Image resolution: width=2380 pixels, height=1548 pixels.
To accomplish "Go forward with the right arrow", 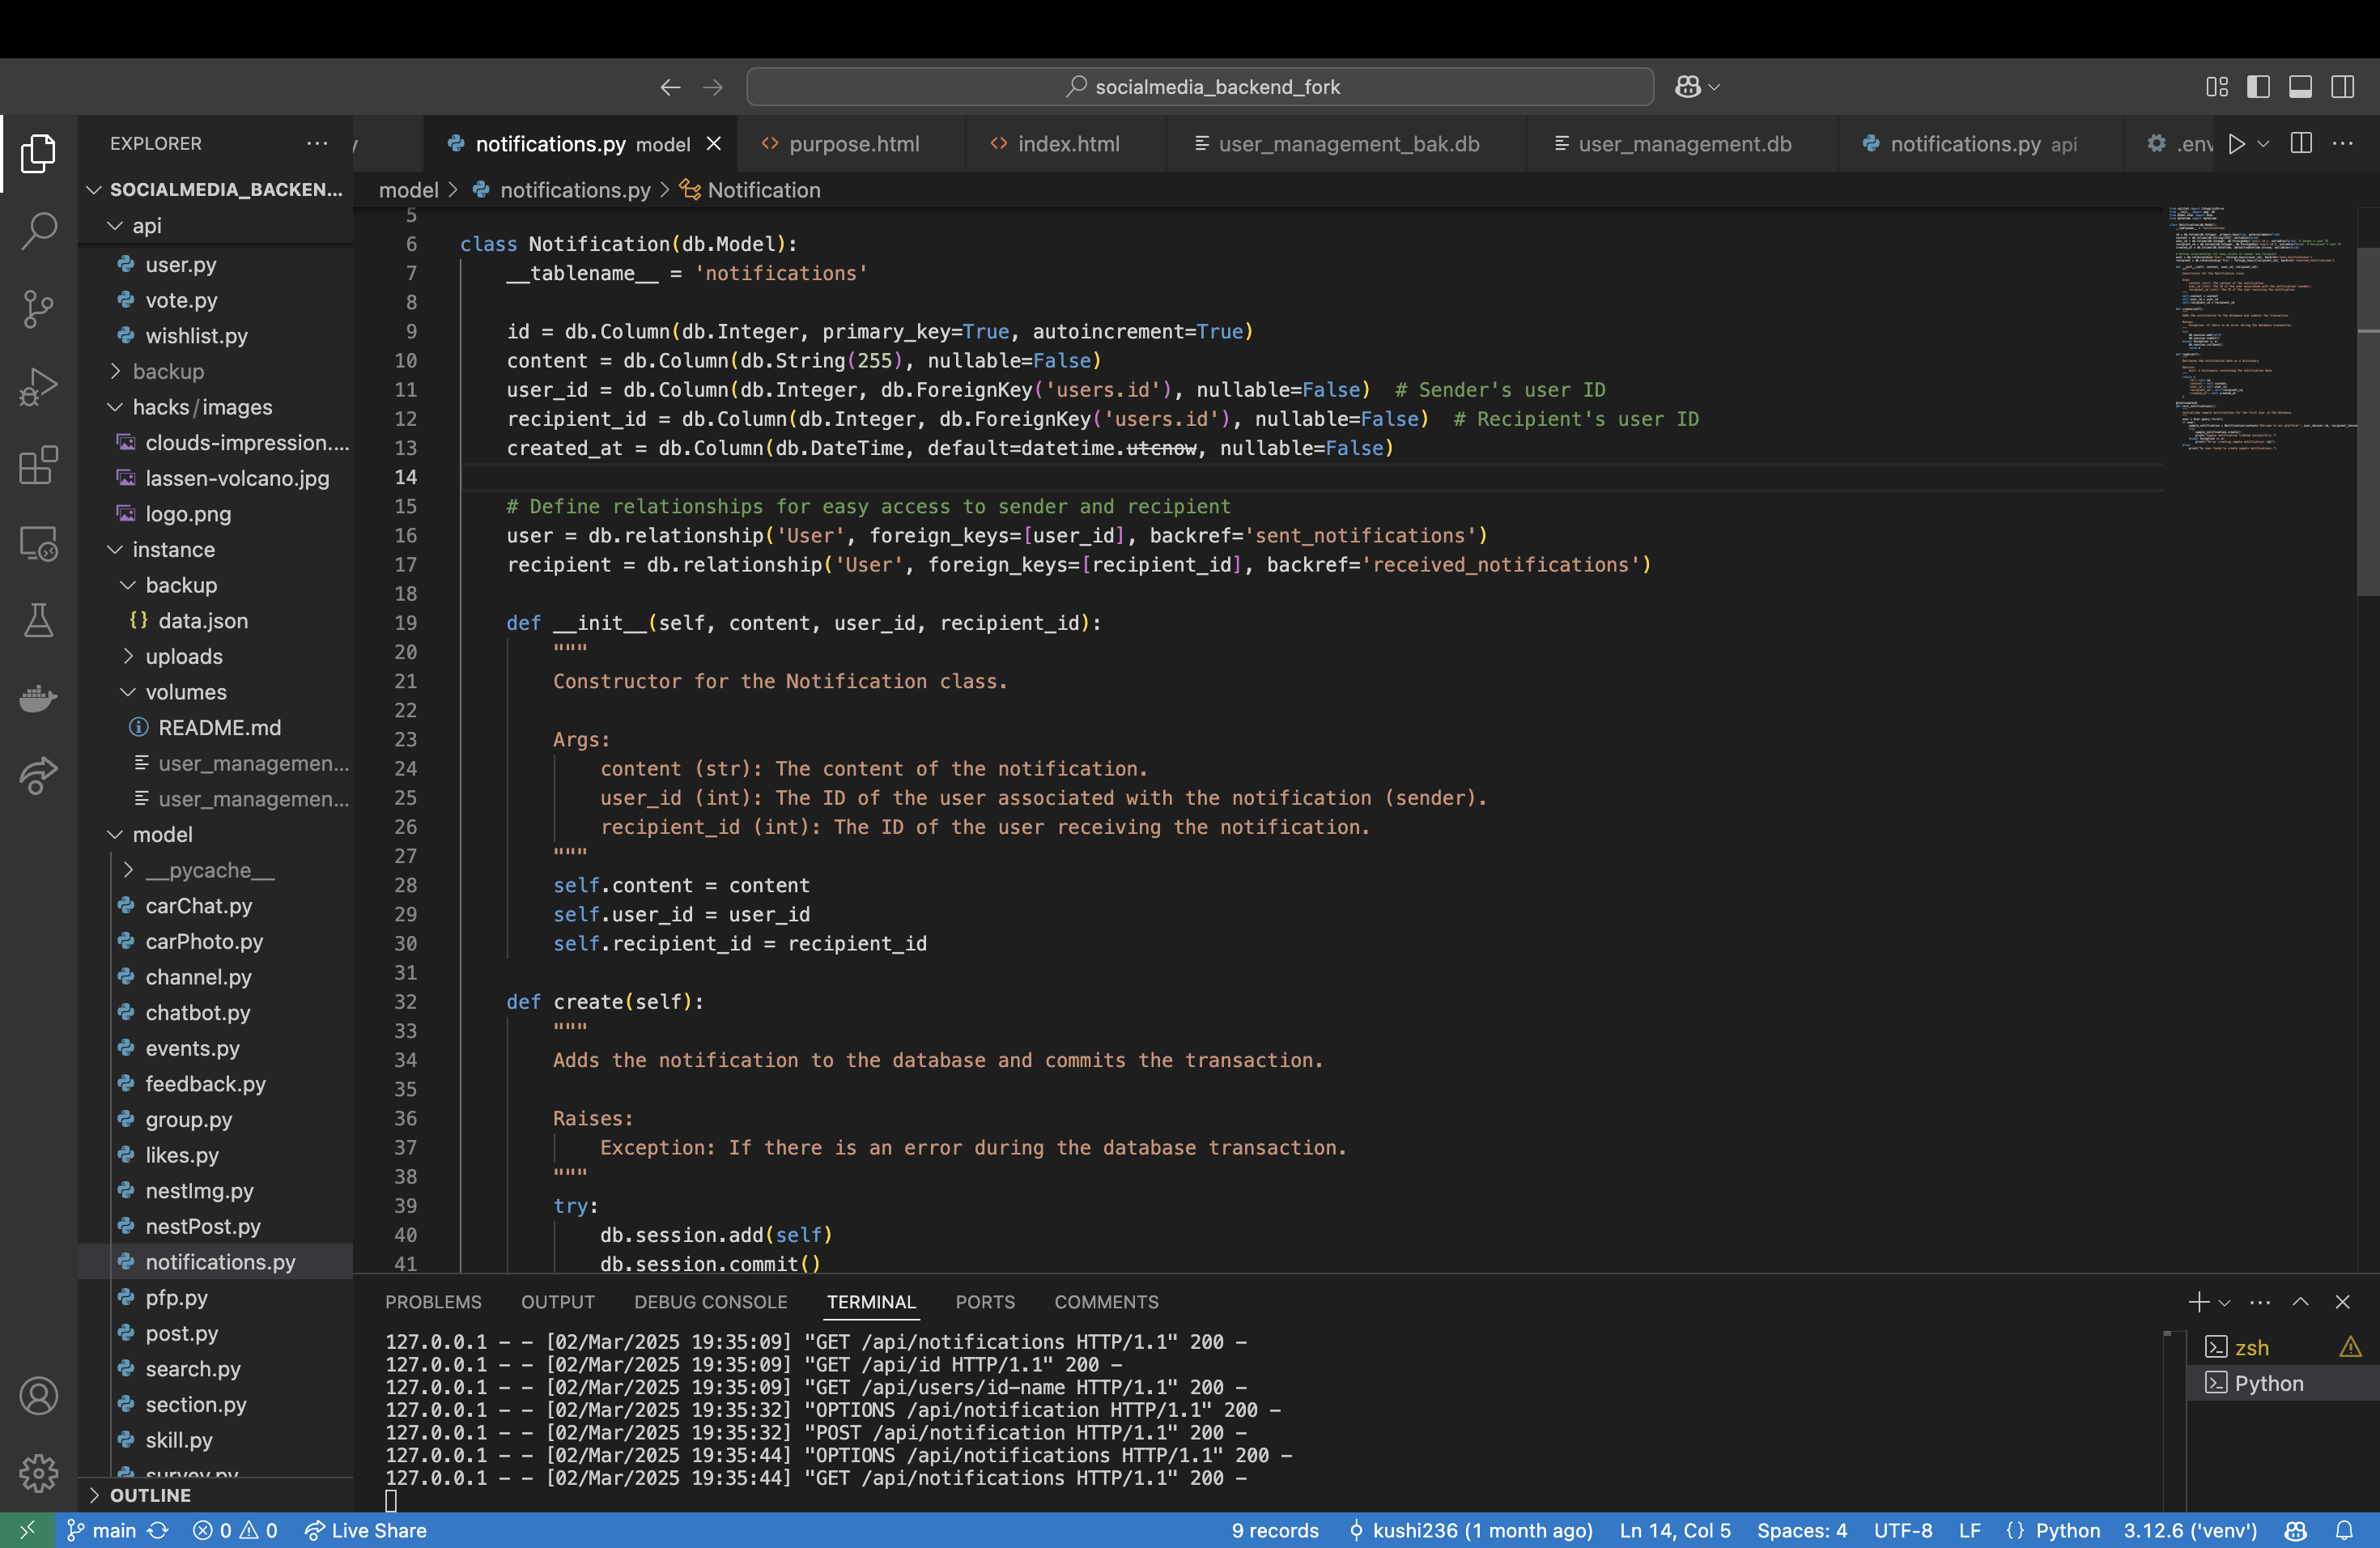I will (713, 87).
